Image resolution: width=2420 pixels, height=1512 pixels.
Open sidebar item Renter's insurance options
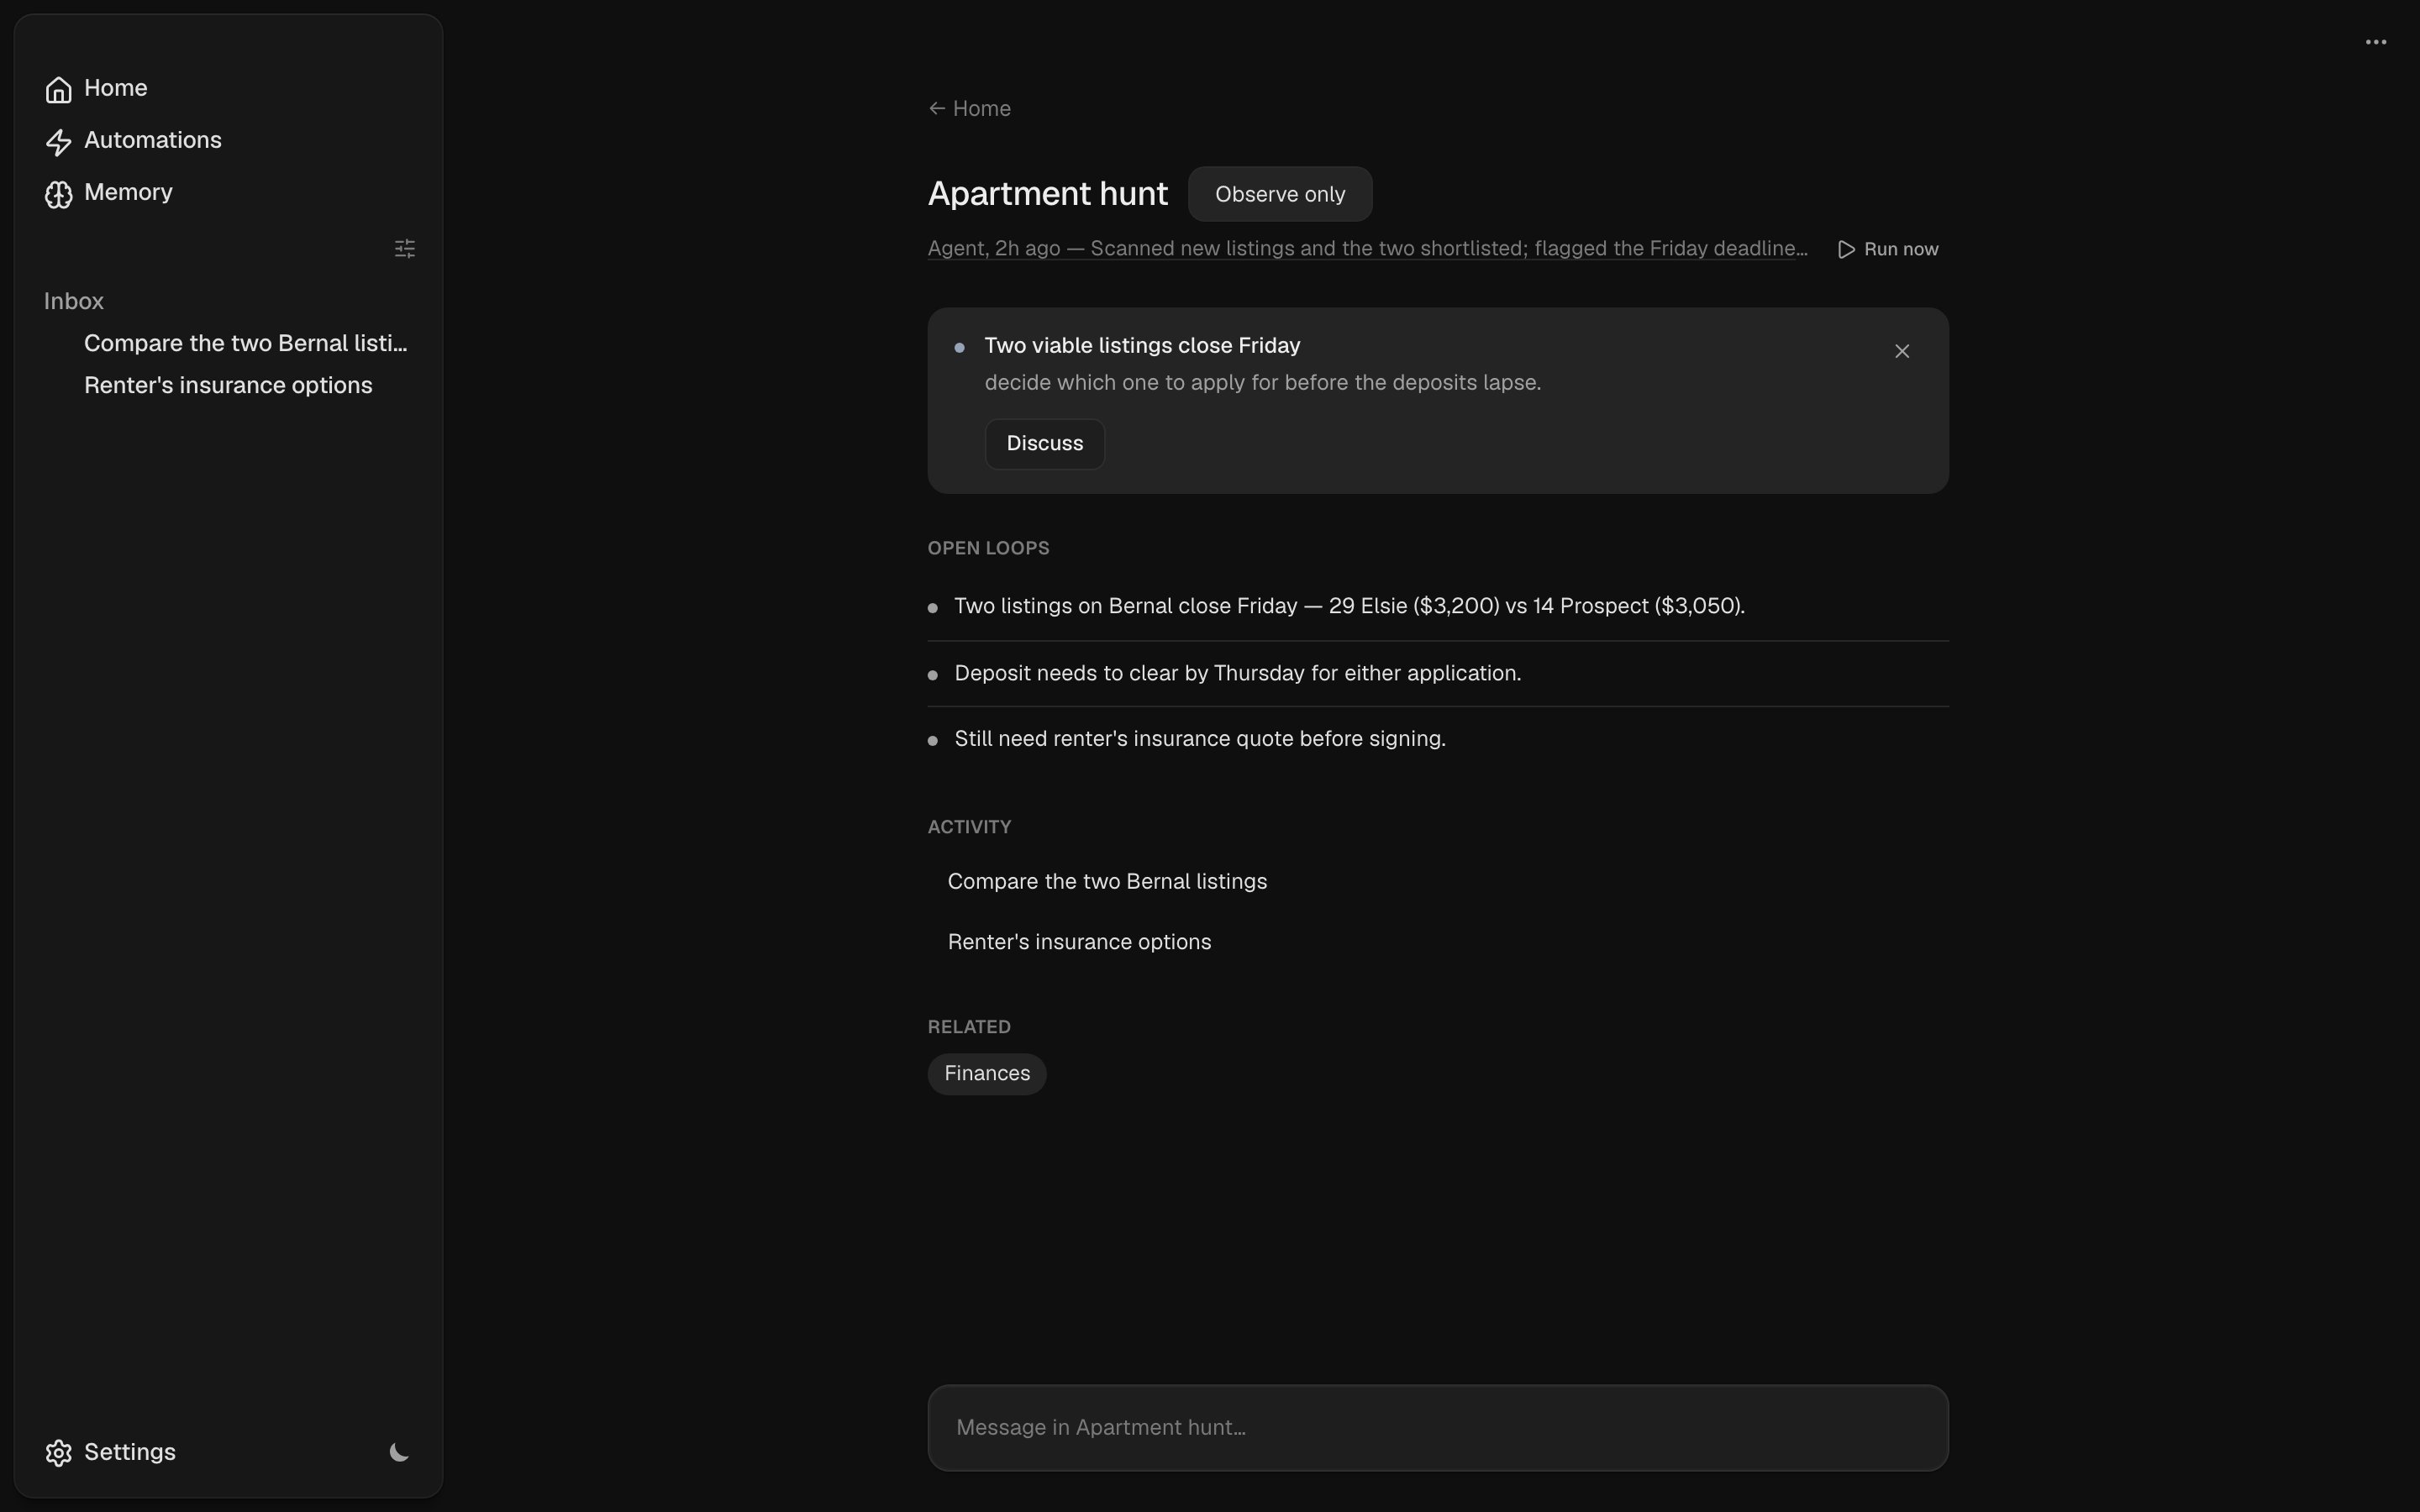(x=228, y=385)
